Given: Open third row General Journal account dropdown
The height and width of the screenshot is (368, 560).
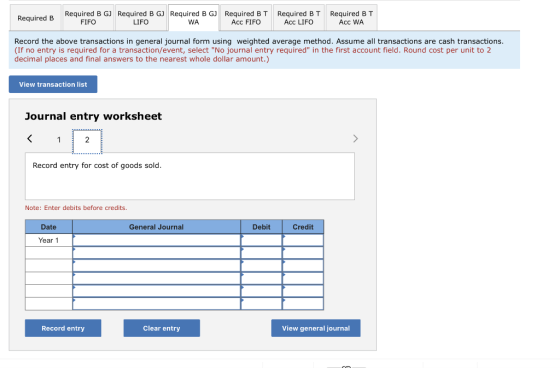Looking at the screenshot, I should coord(156,265).
